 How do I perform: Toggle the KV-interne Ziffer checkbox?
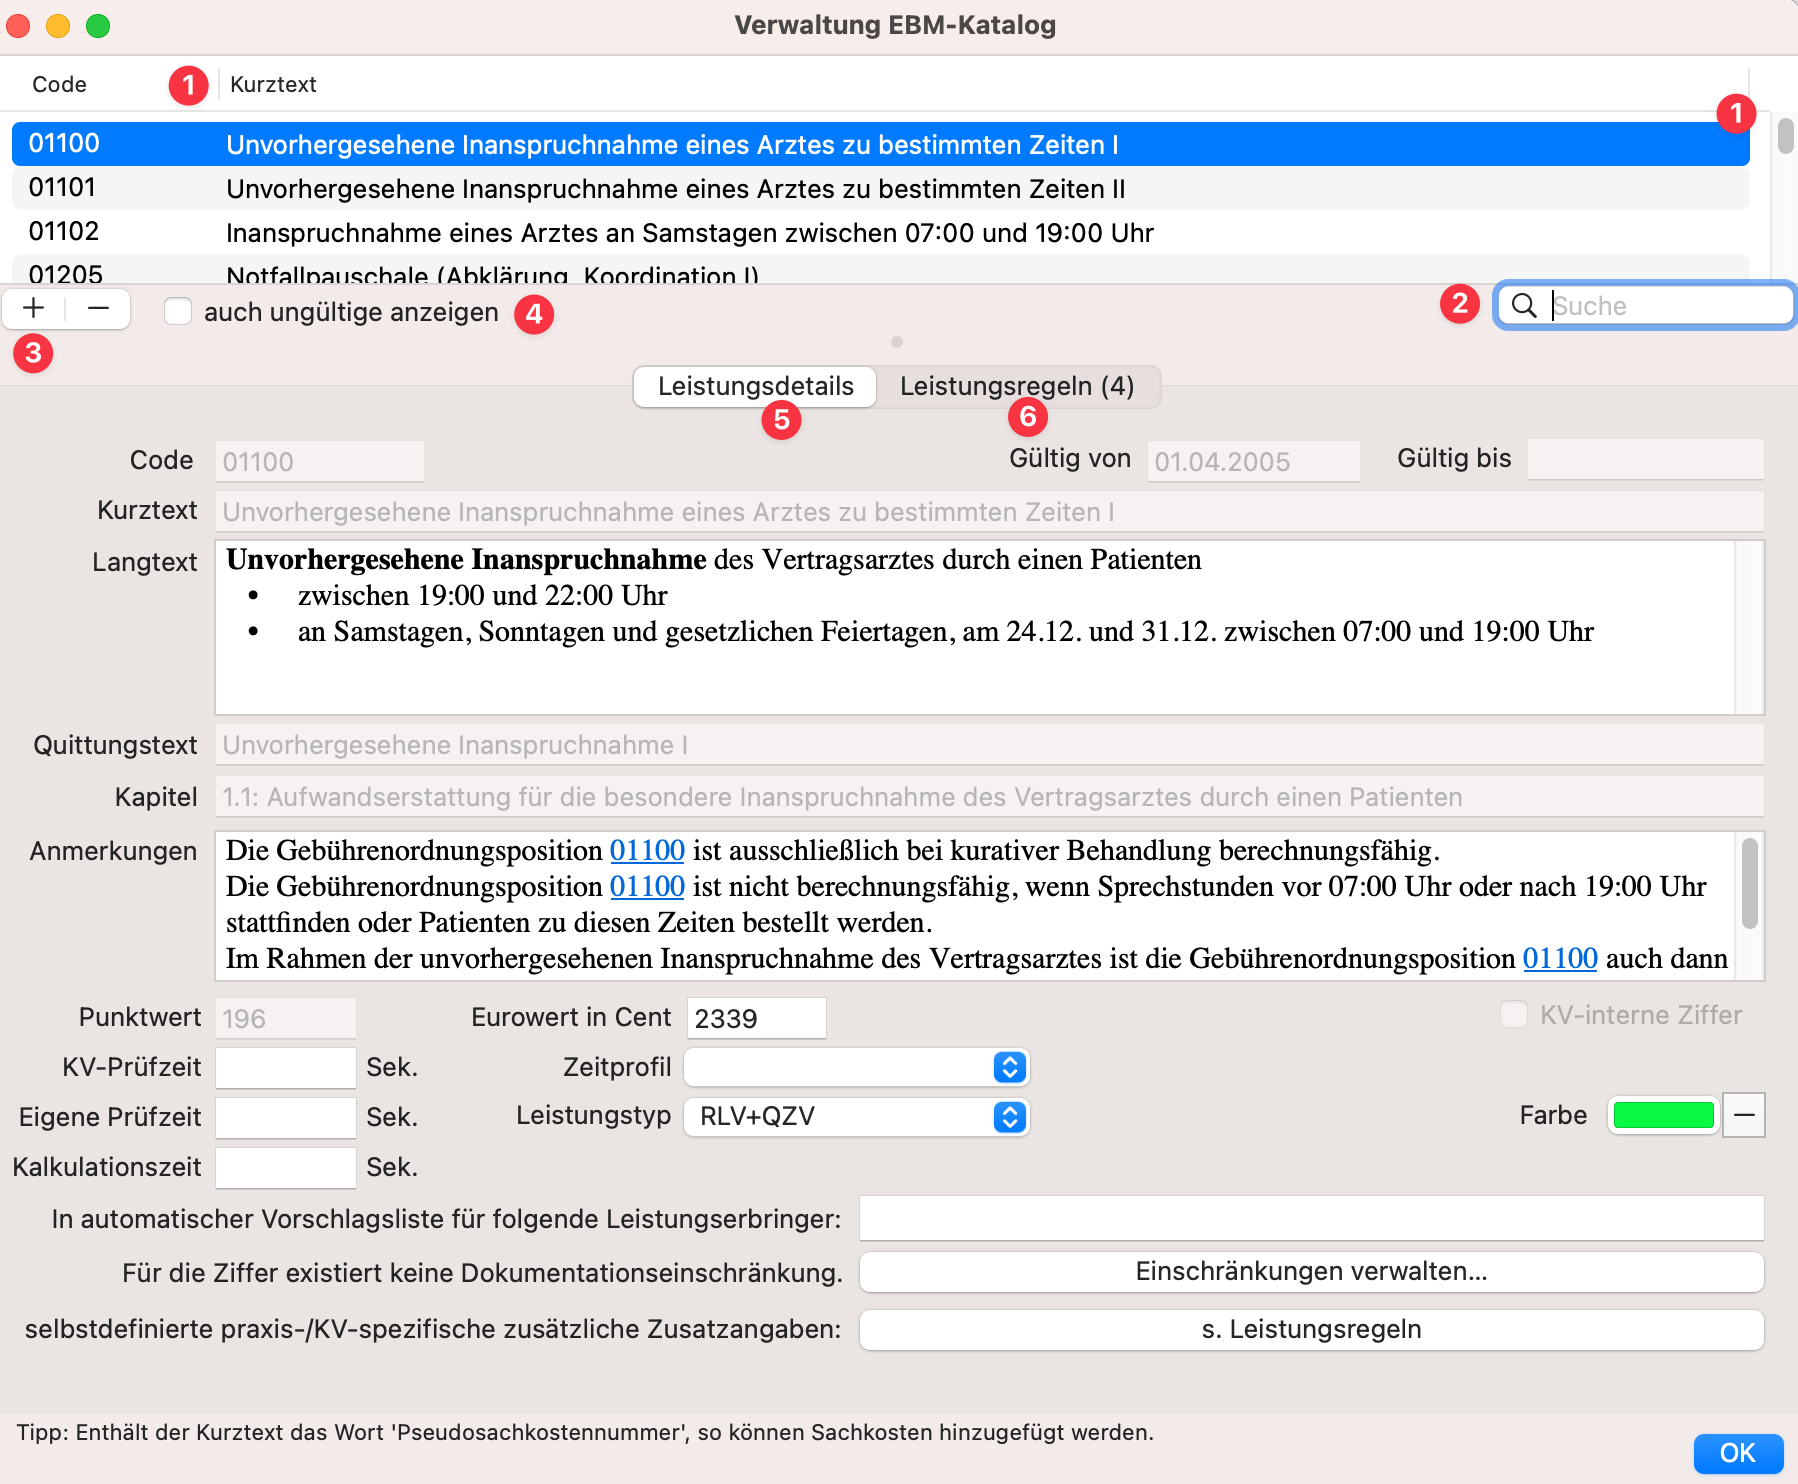[x=1514, y=1015]
